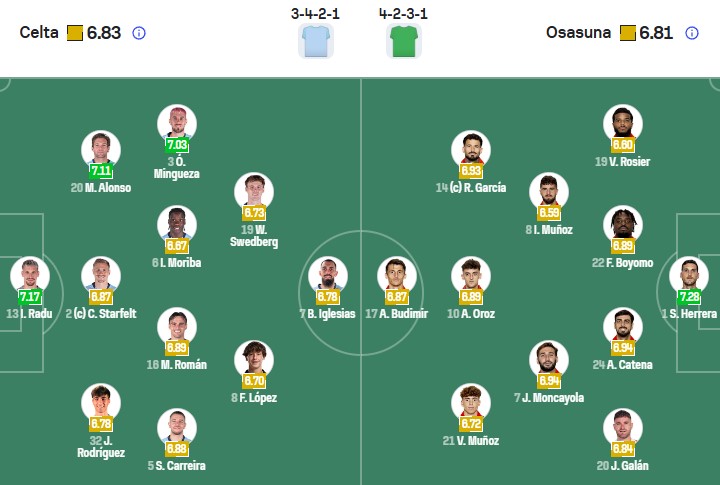Click Celta's light blue jersey icon
This screenshot has width=720, height=485.
tap(316, 41)
